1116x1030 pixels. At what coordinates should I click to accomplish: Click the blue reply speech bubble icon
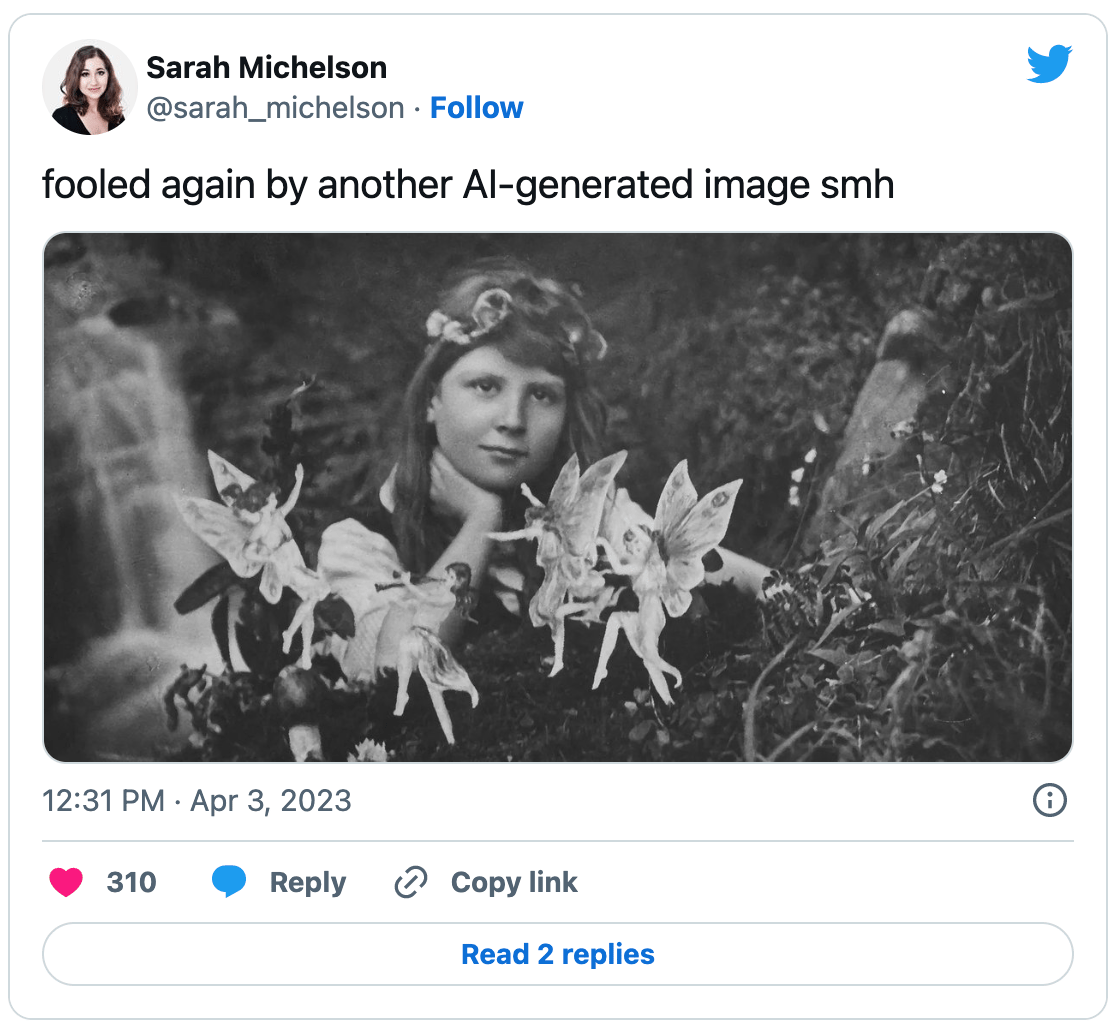pos(229,882)
